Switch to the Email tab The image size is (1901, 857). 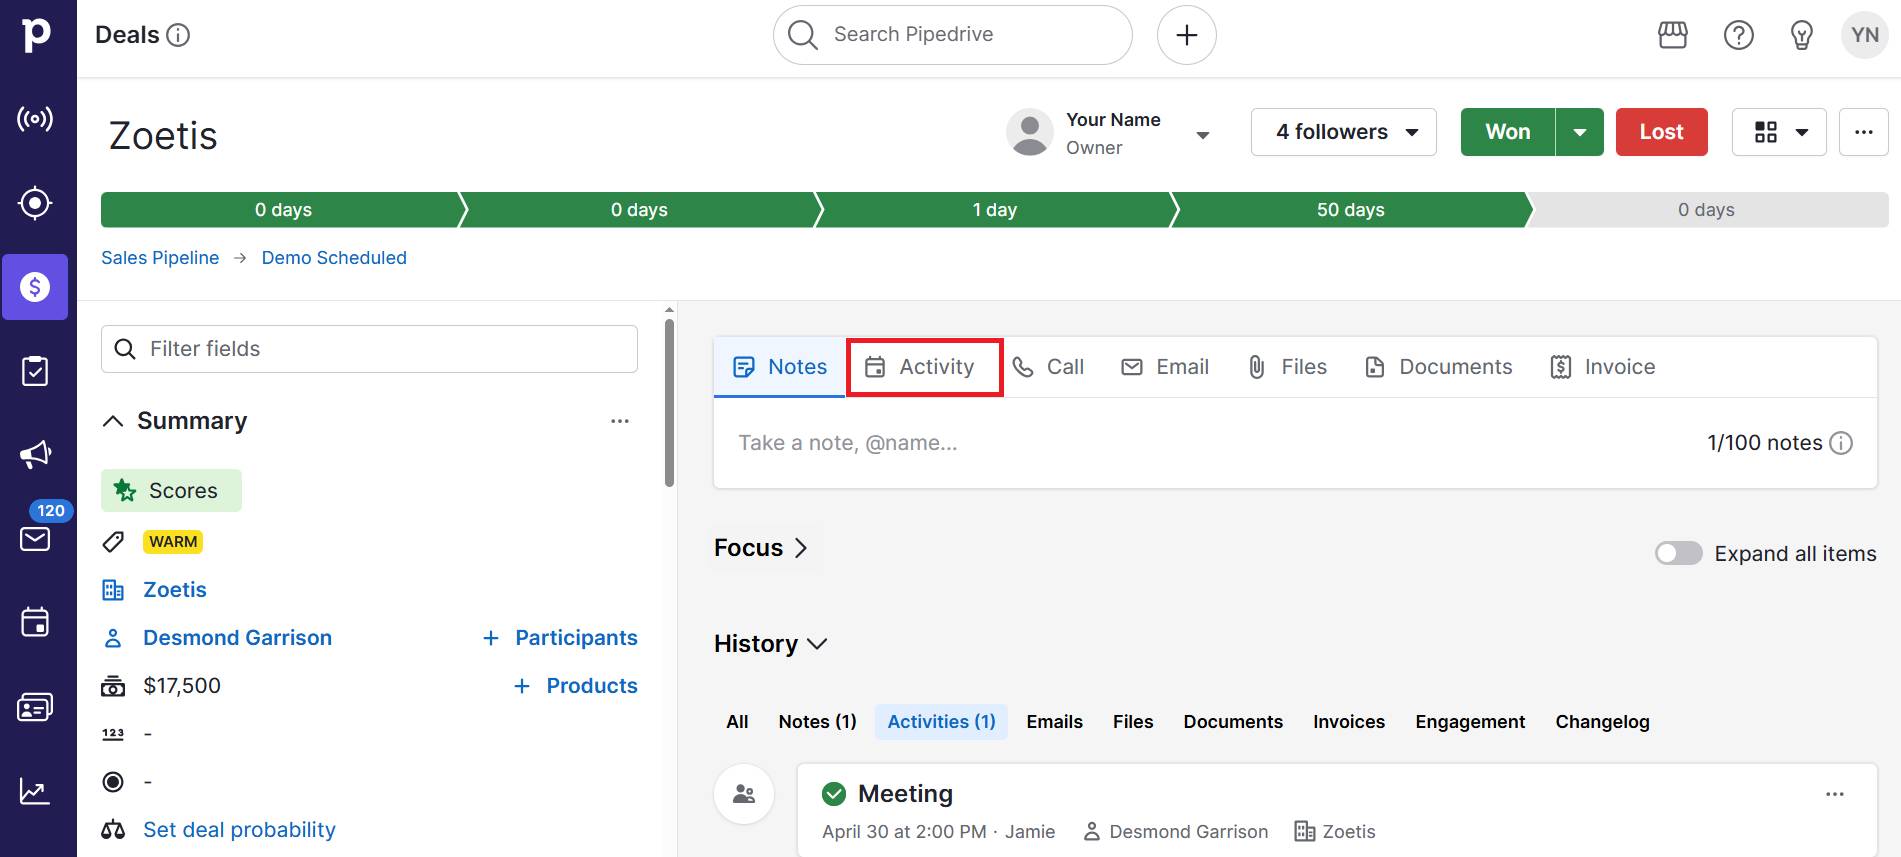(1165, 367)
